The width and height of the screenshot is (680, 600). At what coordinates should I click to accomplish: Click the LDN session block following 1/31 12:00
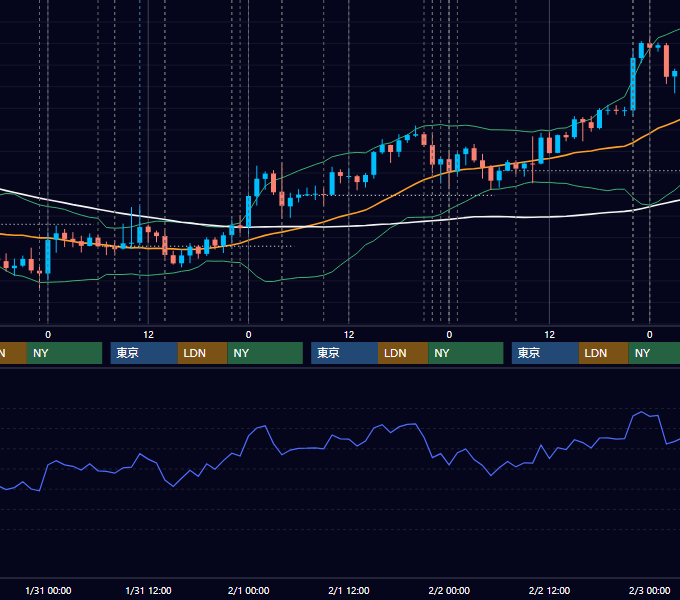click(203, 353)
